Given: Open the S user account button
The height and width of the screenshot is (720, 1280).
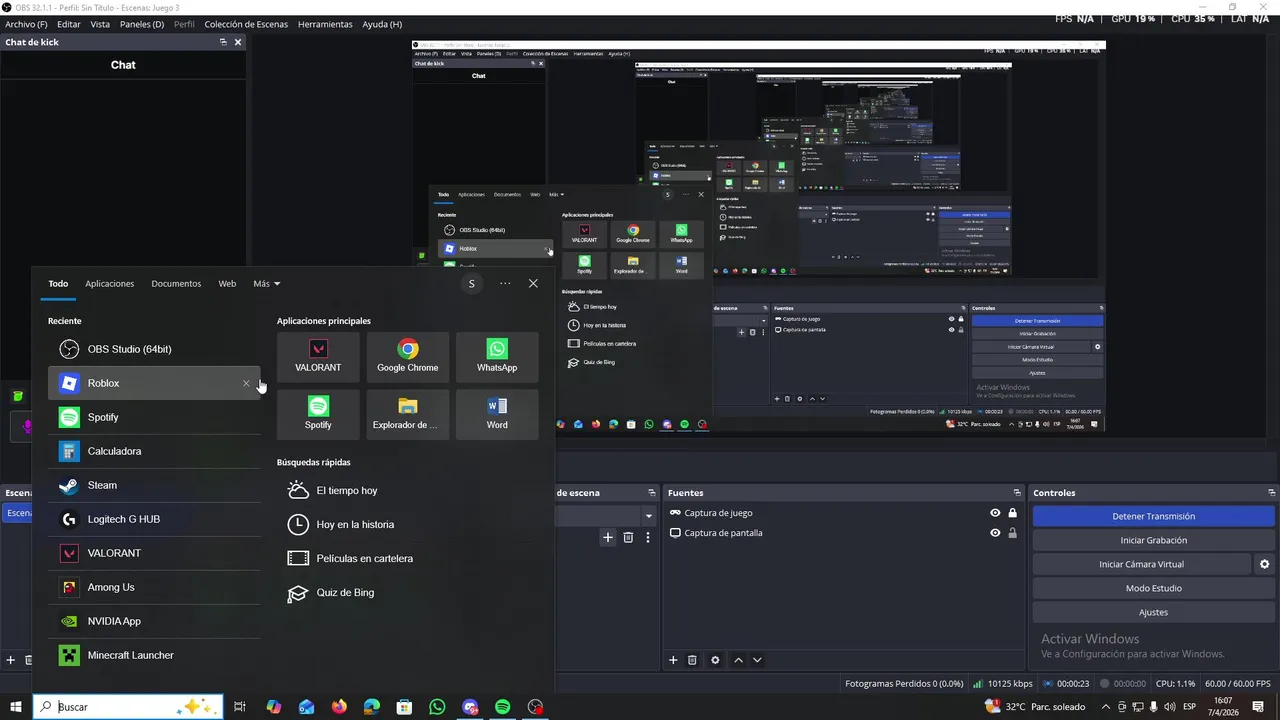Looking at the screenshot, I should (x=472, y=284).
